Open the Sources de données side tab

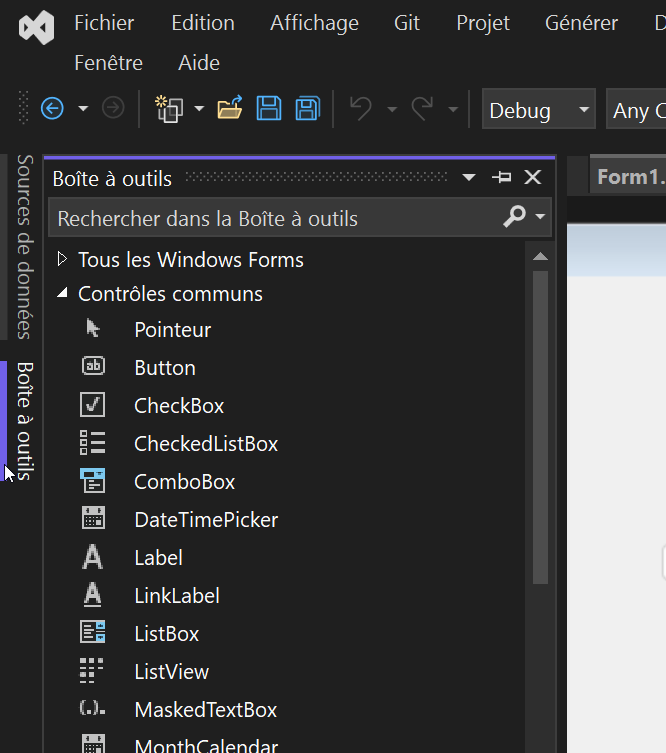pyautogui.click(x=25, y=246)
